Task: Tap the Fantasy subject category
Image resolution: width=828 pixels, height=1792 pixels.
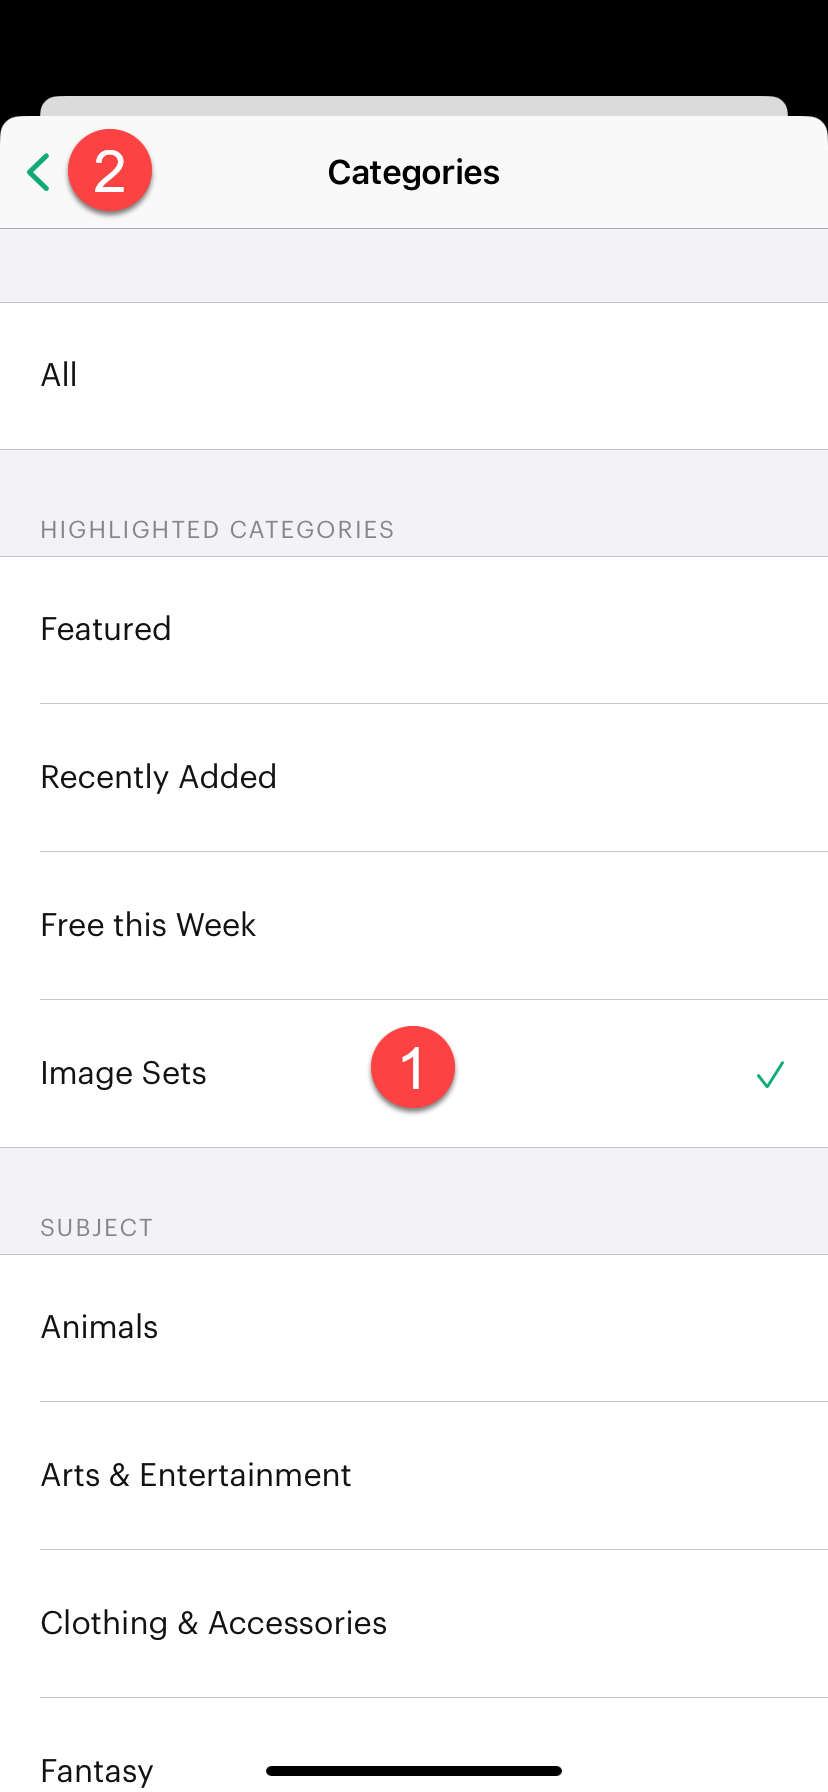Action: click(97, 1768)
